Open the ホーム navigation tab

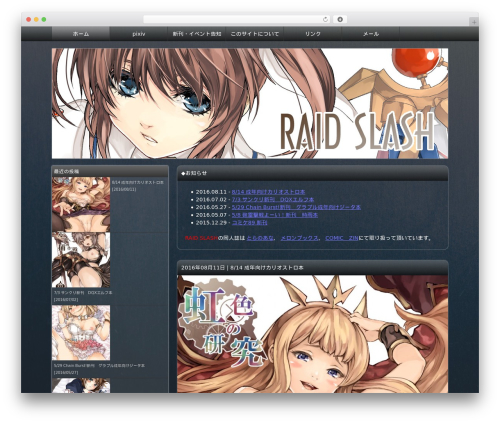coord(81,34)
